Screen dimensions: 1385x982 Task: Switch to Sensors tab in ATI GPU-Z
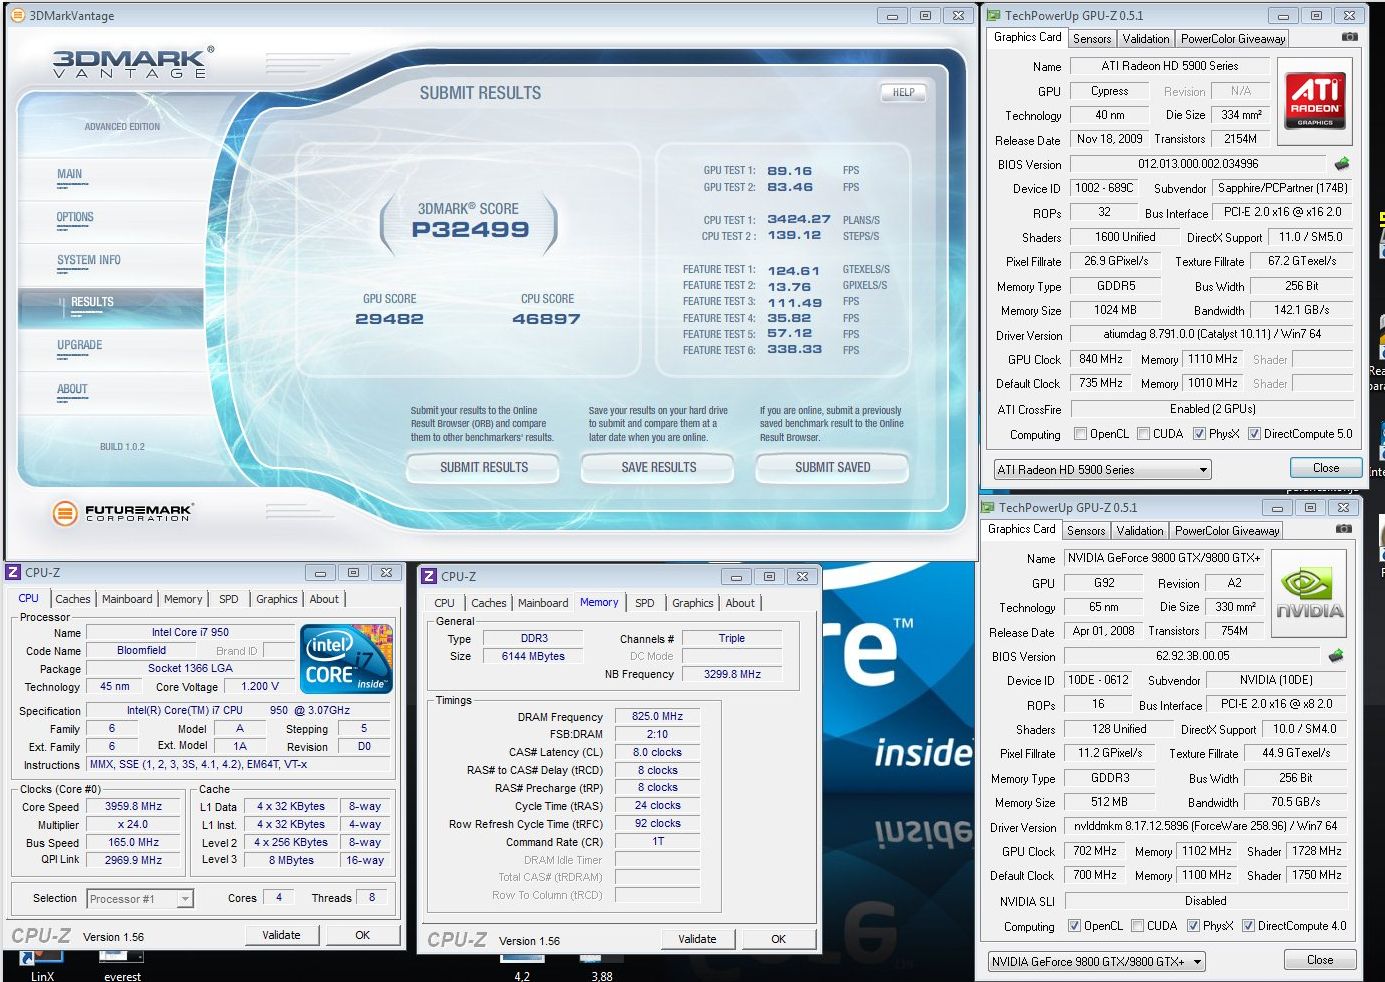click(x=1092, y=39)
